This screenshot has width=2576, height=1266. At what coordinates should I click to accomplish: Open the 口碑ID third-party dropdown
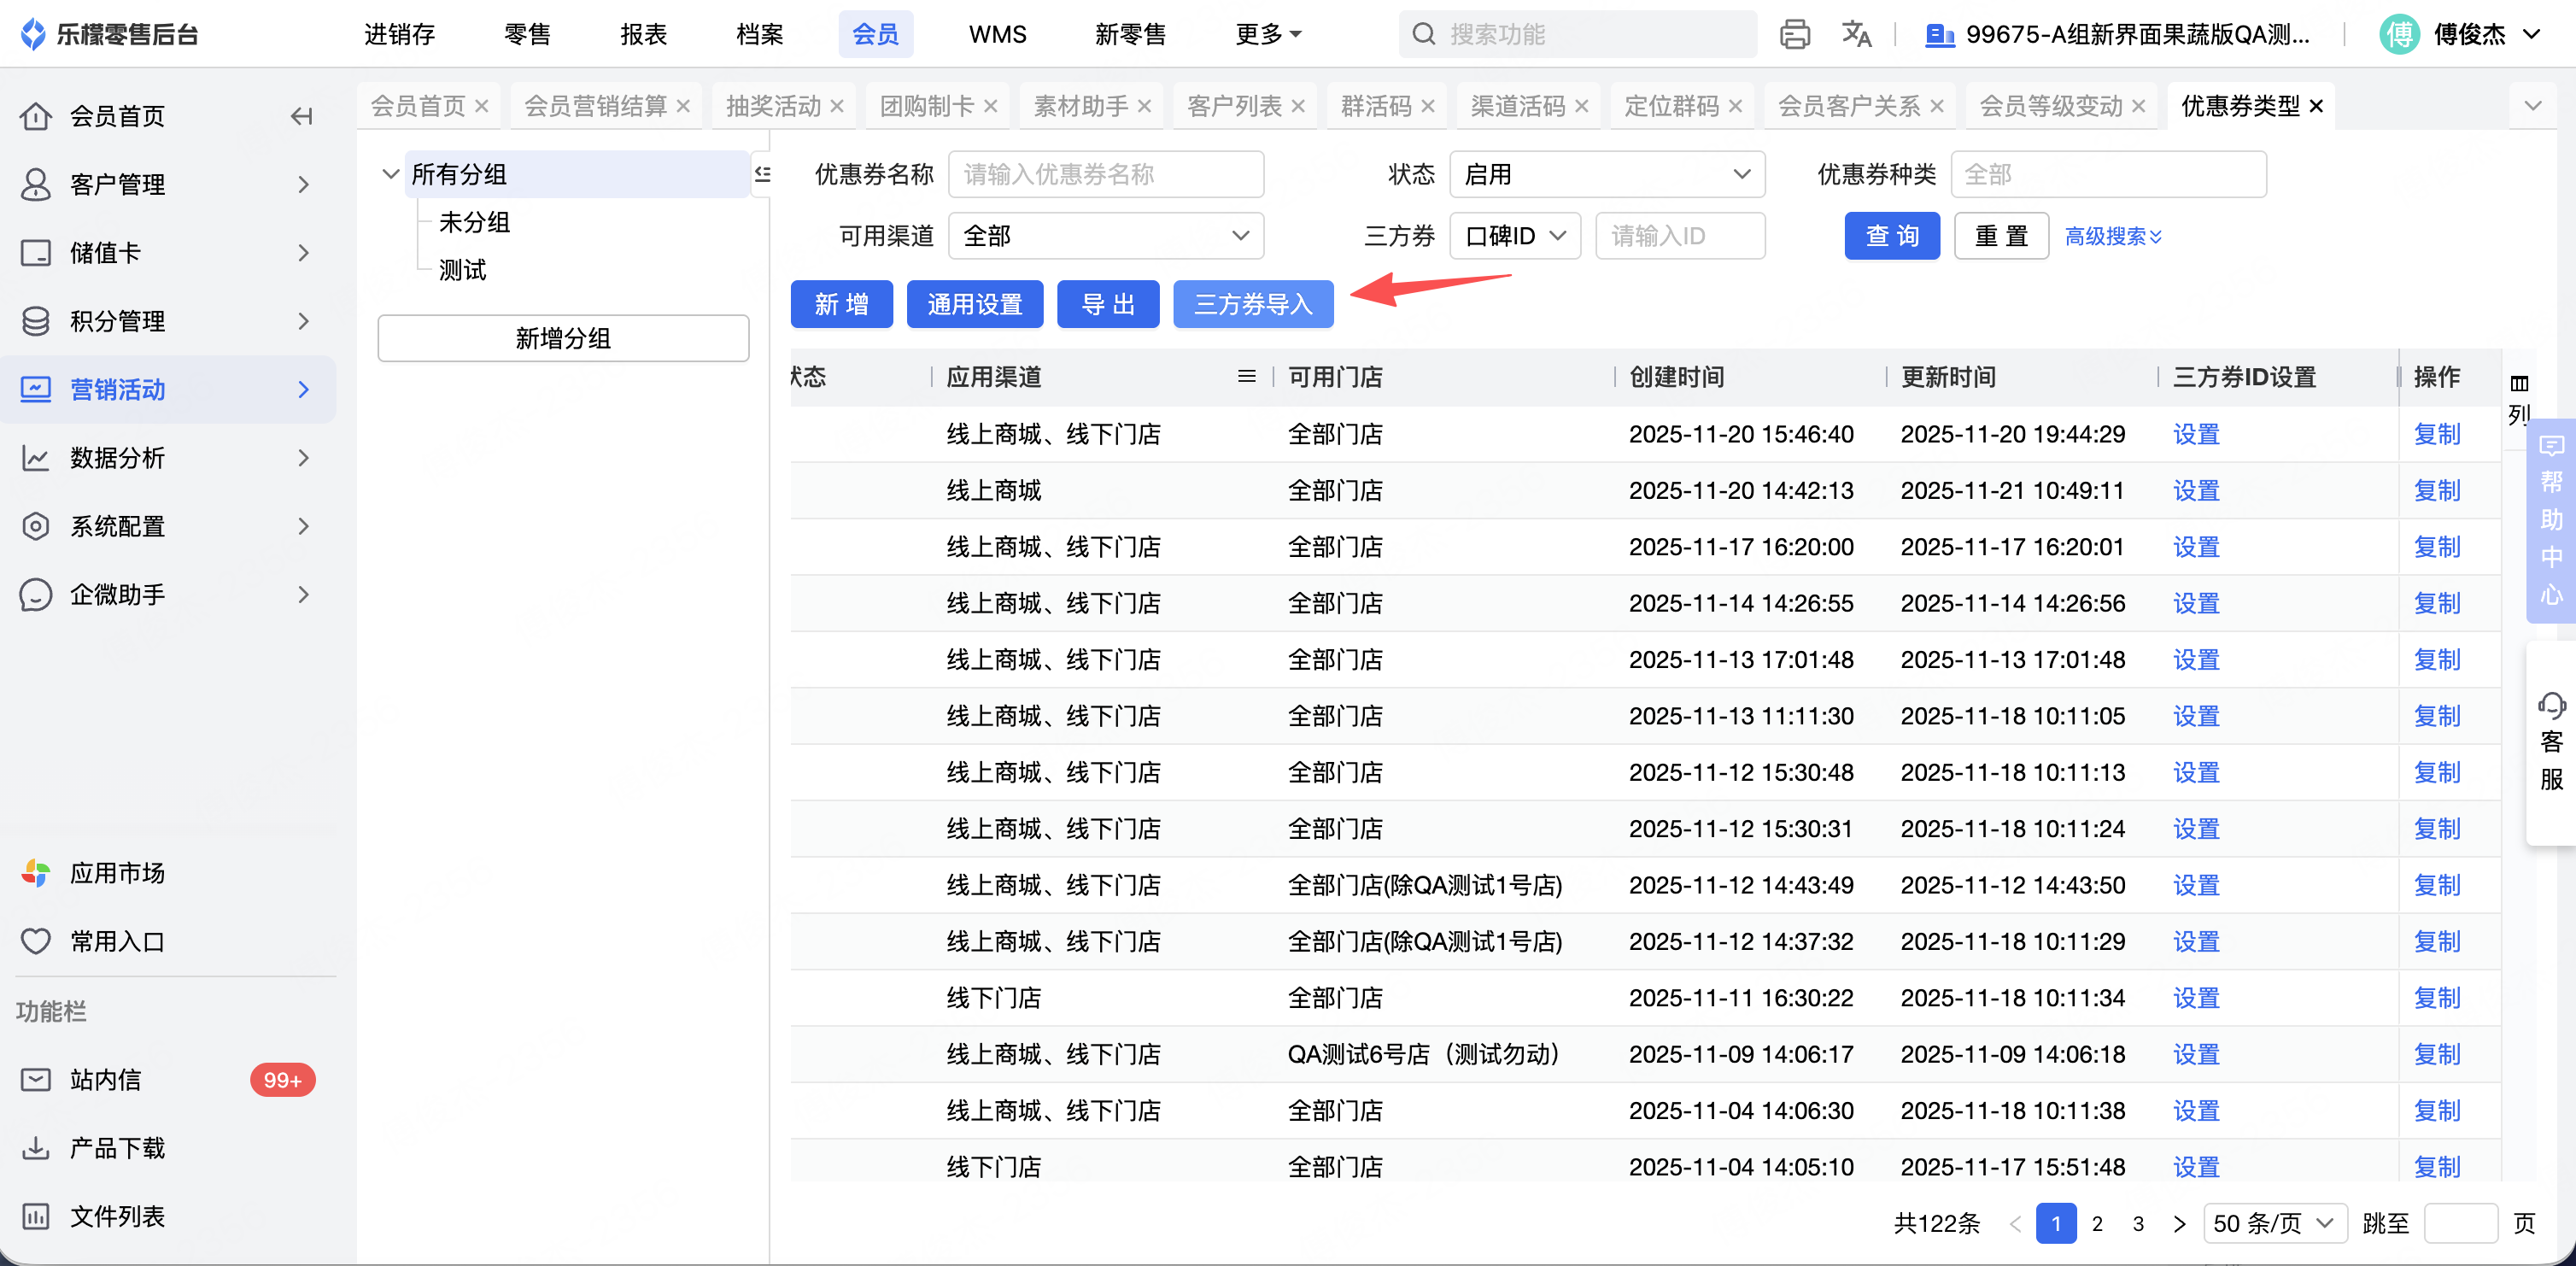tap(1514, 236)
